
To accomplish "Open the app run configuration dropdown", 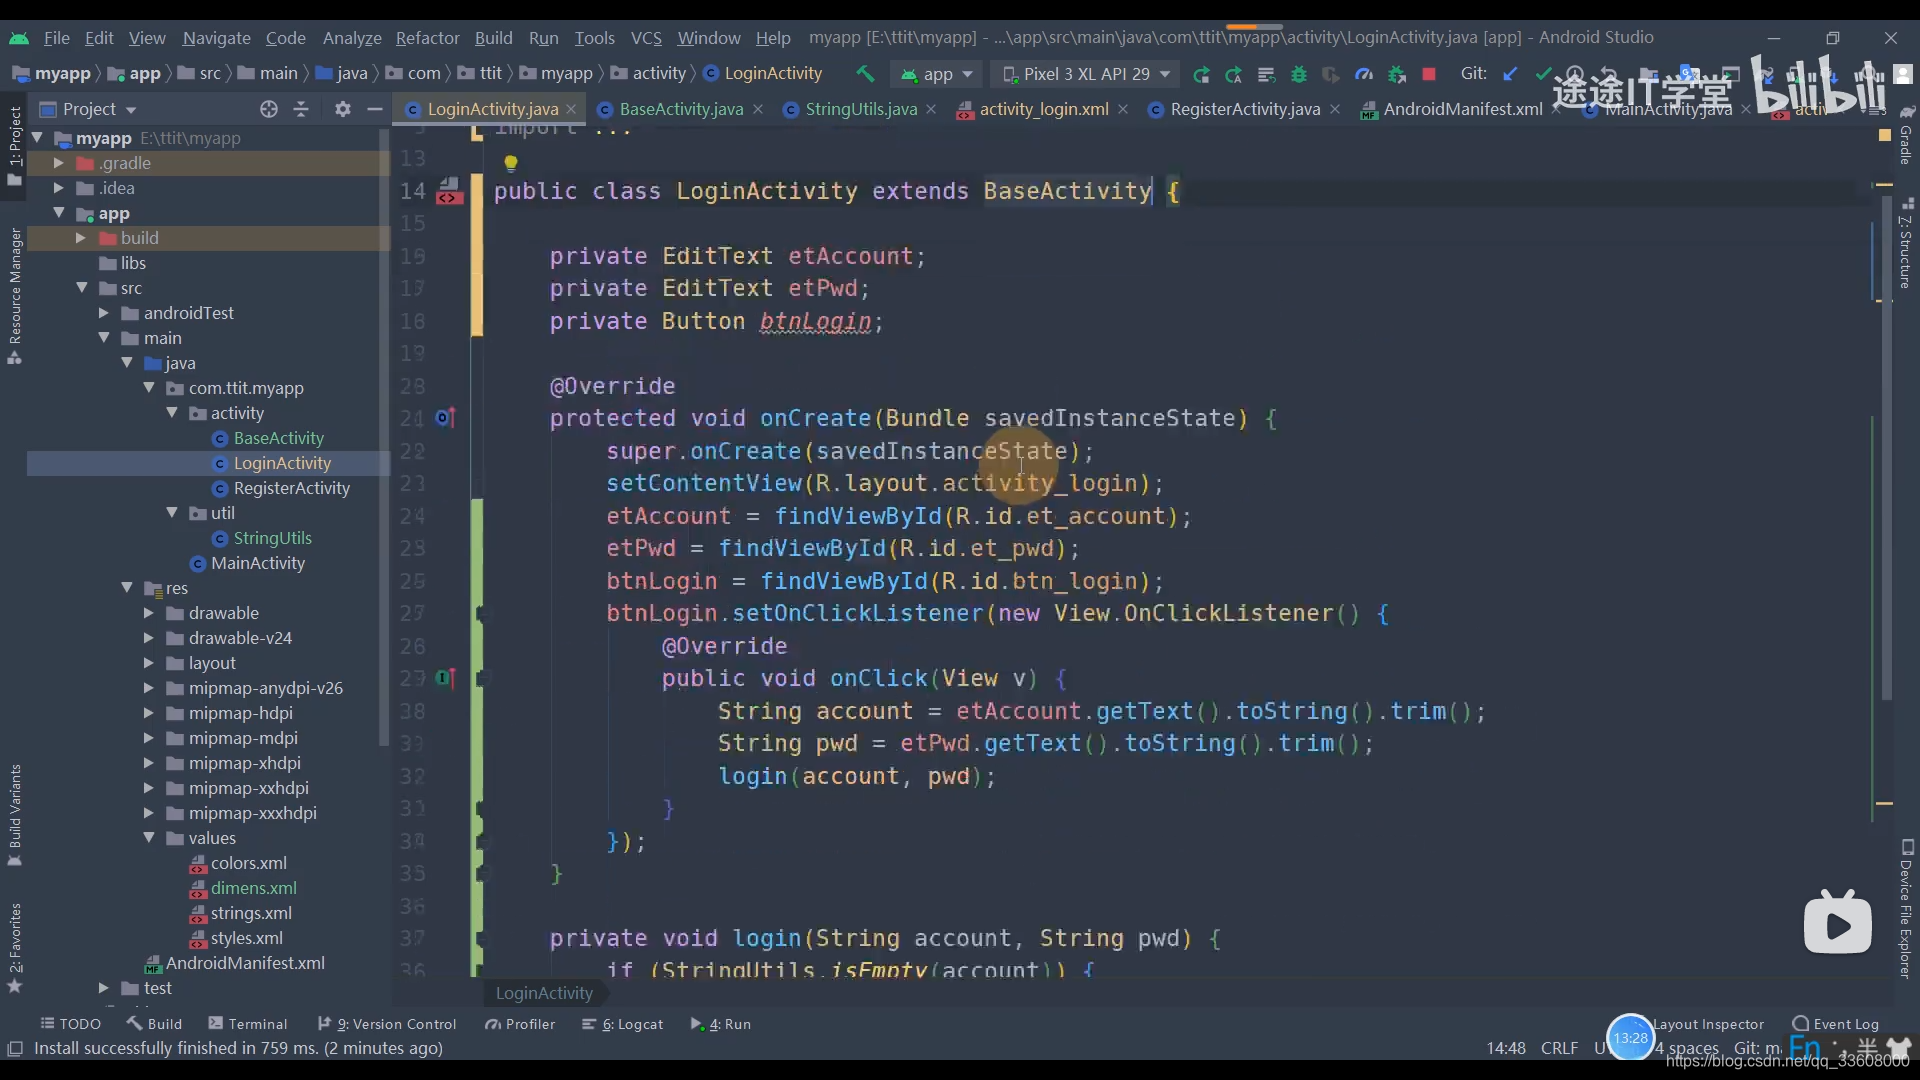I will (x=936, y=74).
